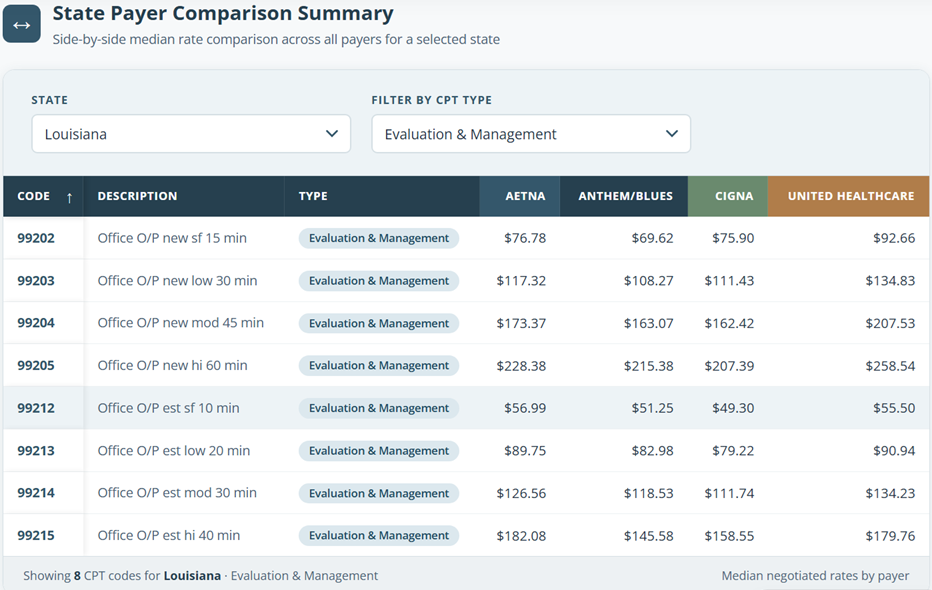Click Cigna rate $75.90

[733, 238]
